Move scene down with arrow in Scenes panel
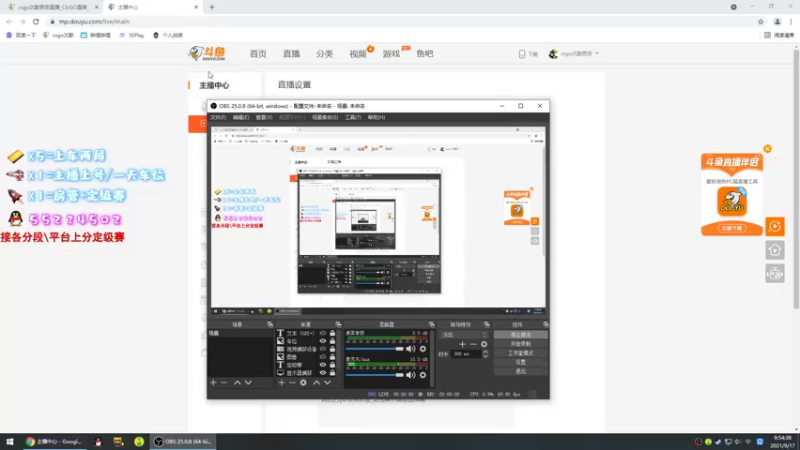The image size is (800, 450). coord(248,383)
